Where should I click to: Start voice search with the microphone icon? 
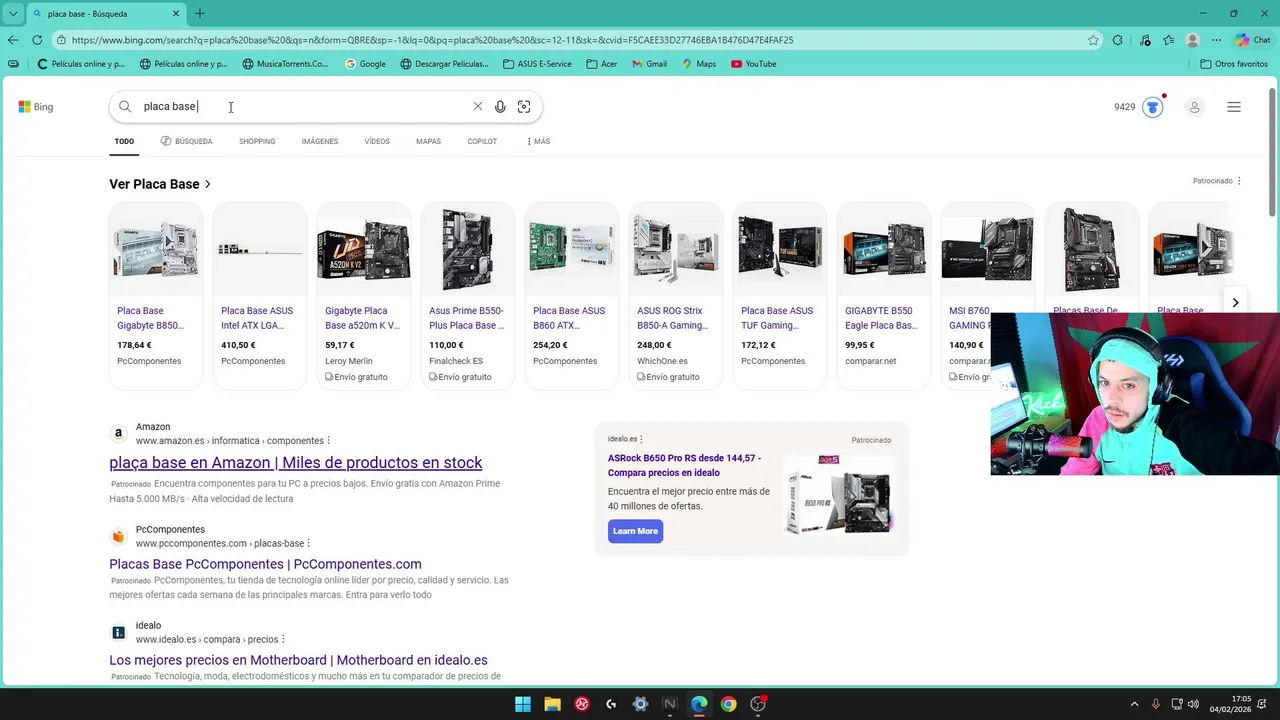tap(500, 107)
